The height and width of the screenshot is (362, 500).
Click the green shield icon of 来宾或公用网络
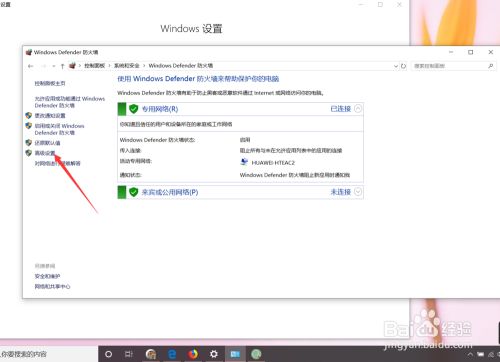pos(134,192)
